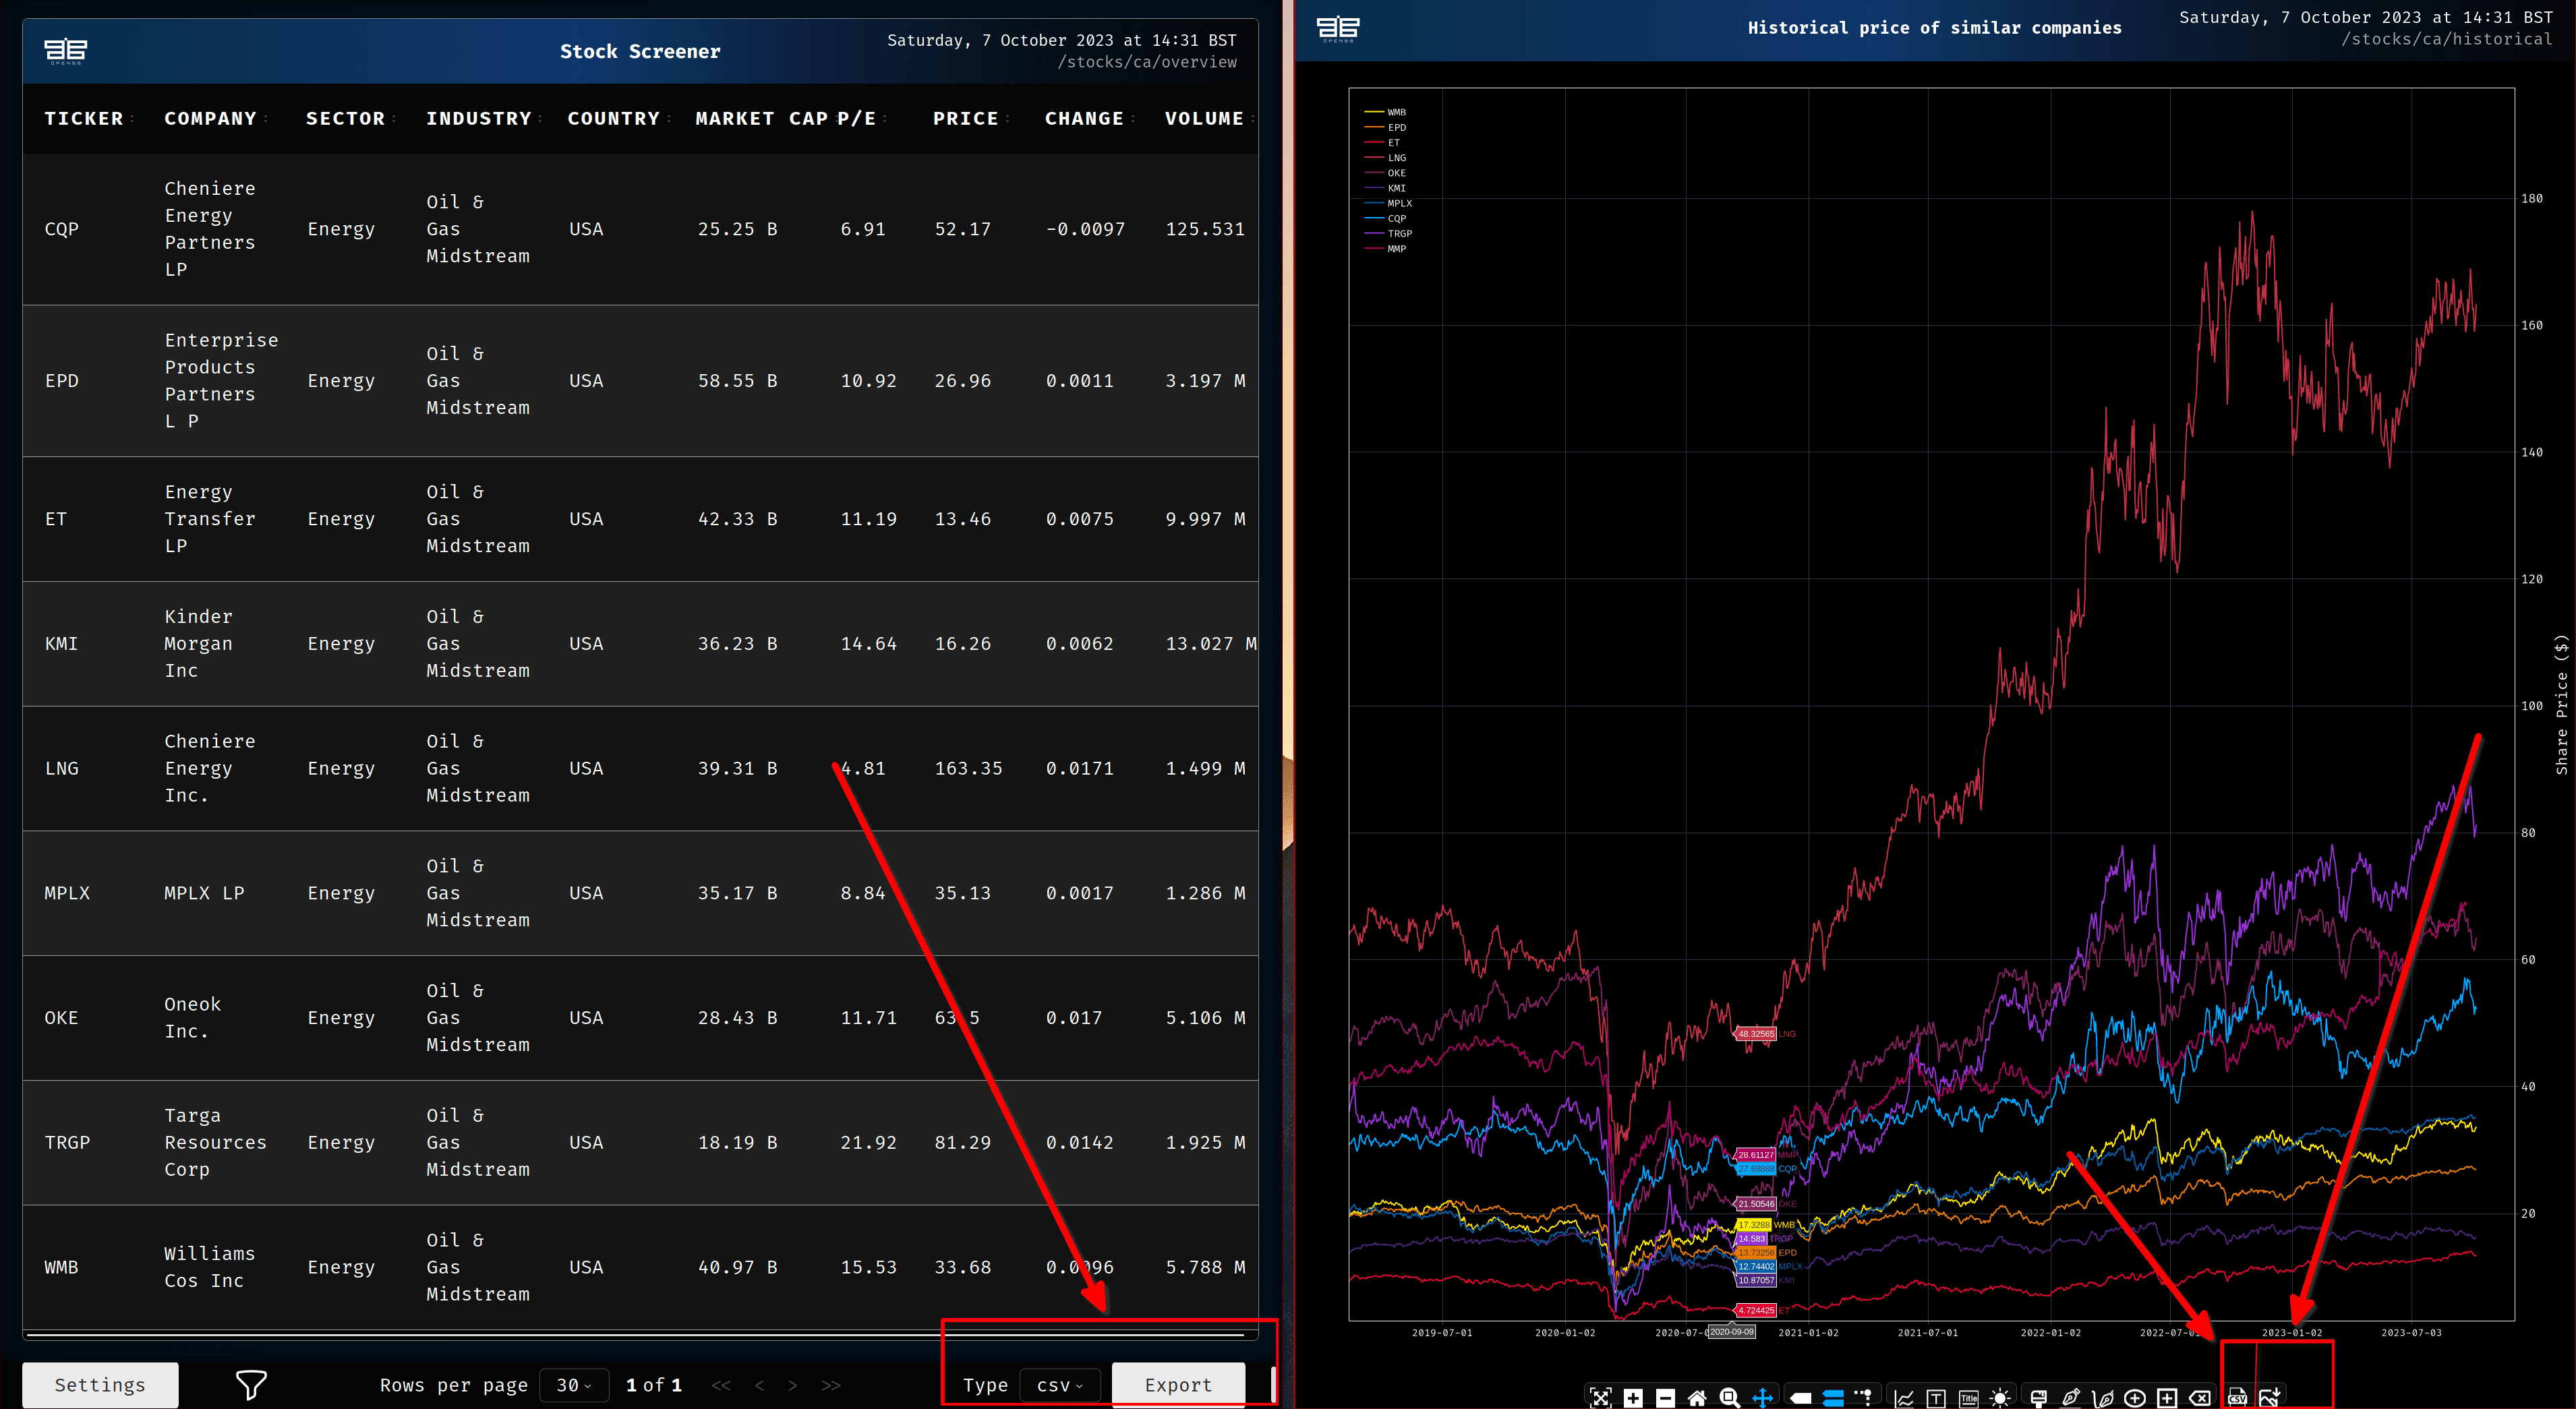Click the Export button
Viewport: 2576px width, 1409px height.
click(1178, 1385)
